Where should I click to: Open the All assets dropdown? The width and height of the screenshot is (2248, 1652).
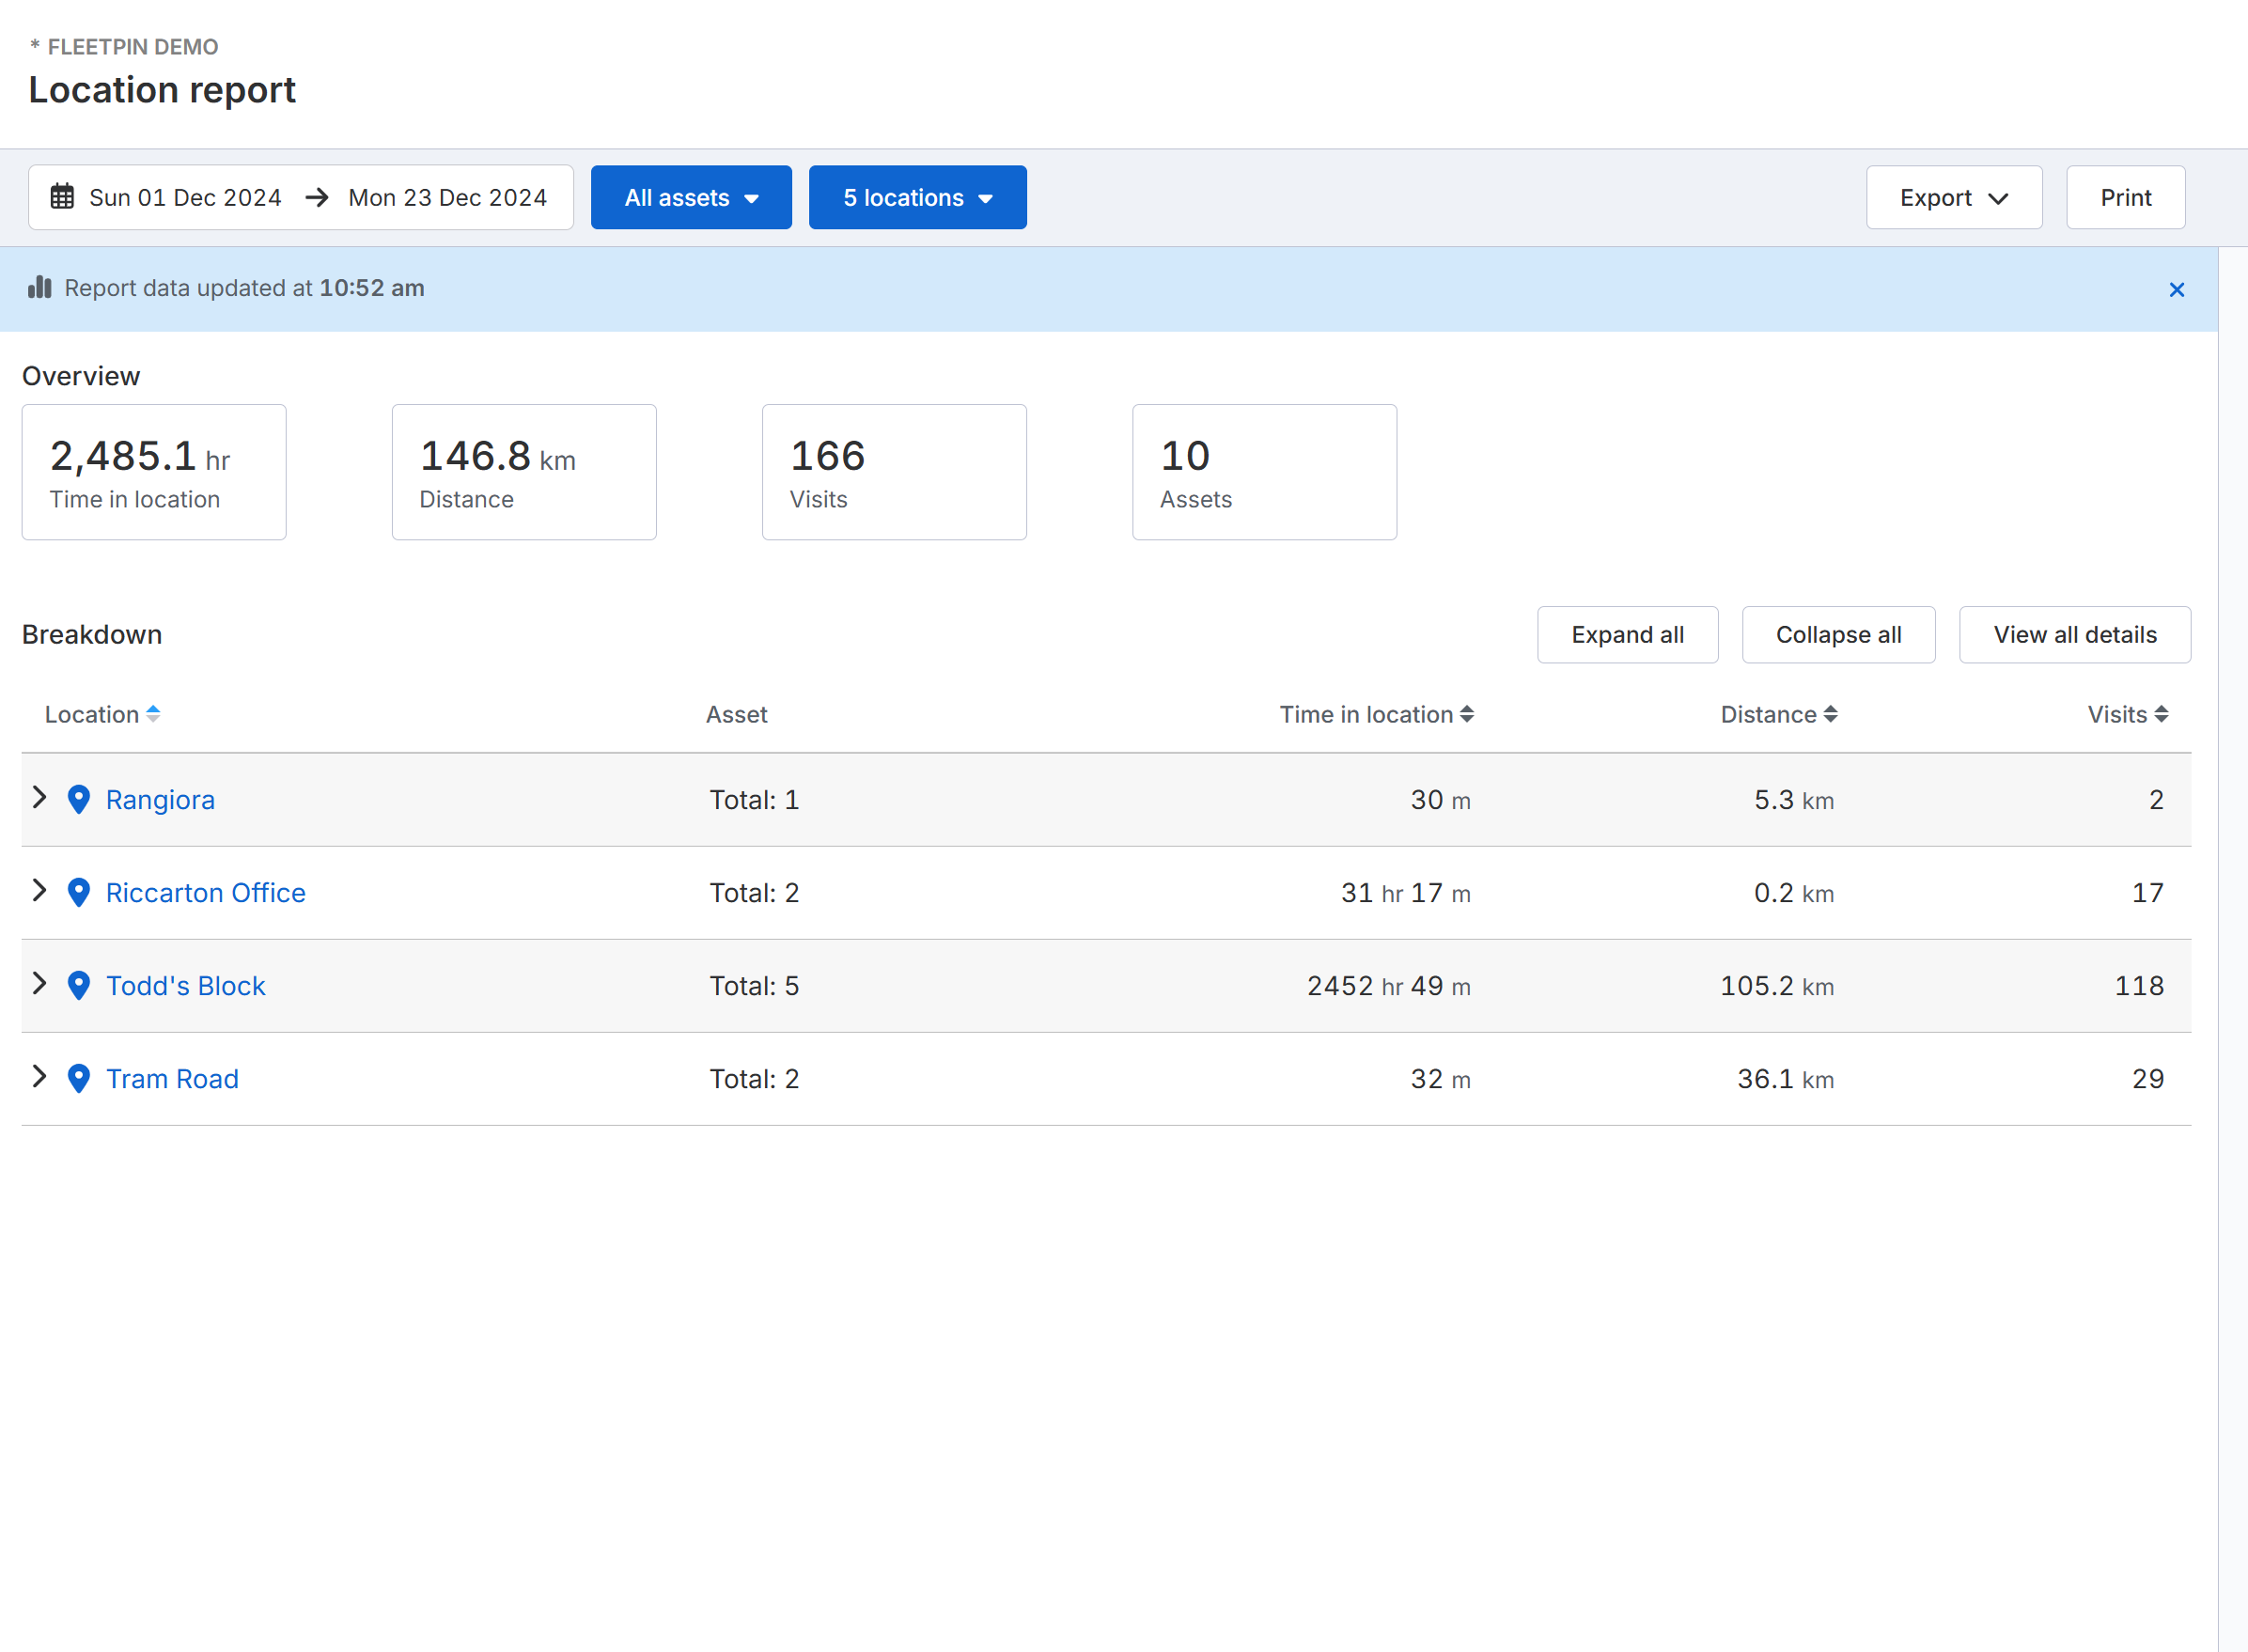pos(691,197)
